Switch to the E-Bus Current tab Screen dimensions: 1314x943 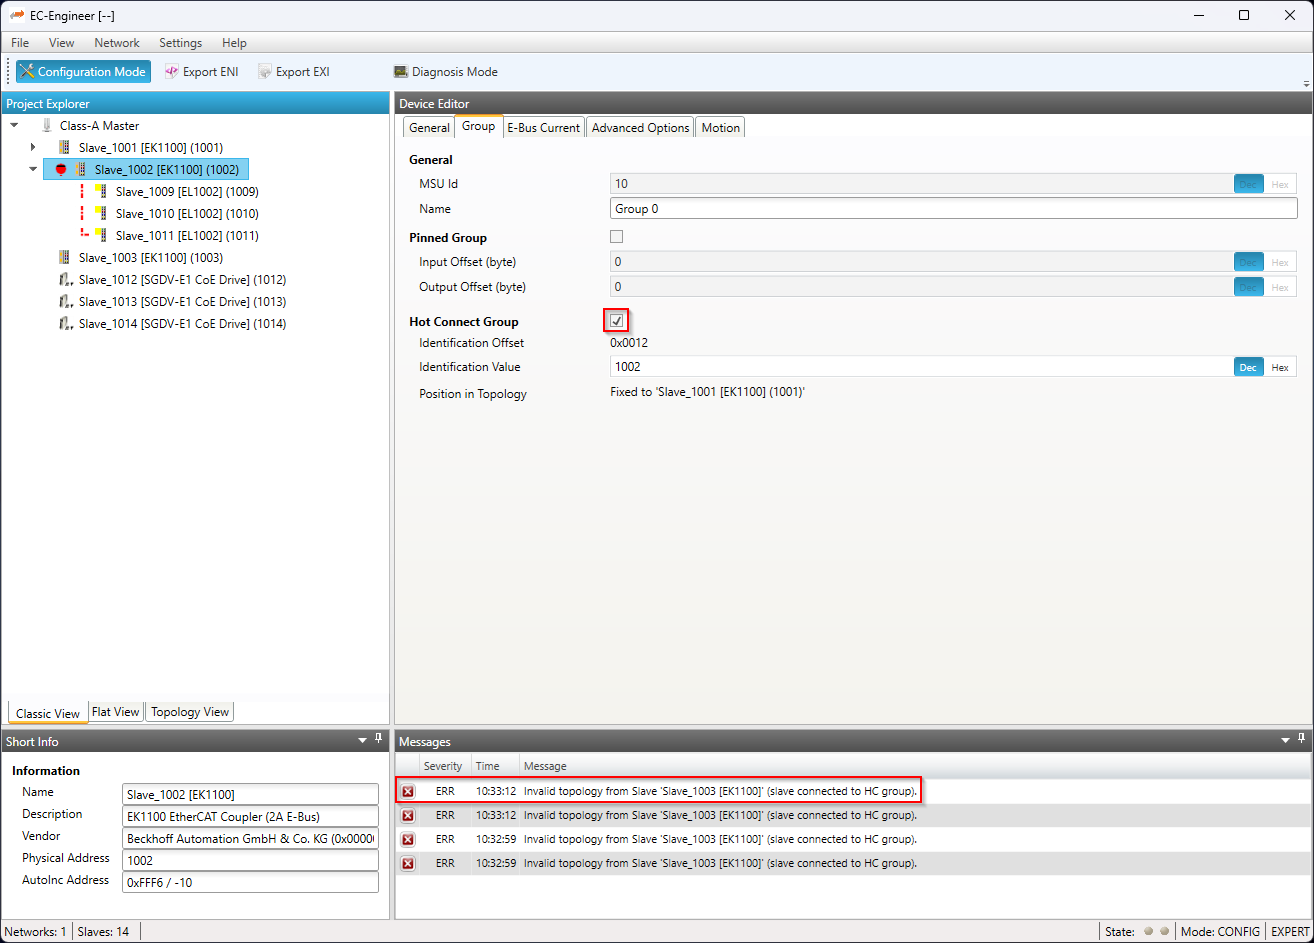click(x=543, y=128)
